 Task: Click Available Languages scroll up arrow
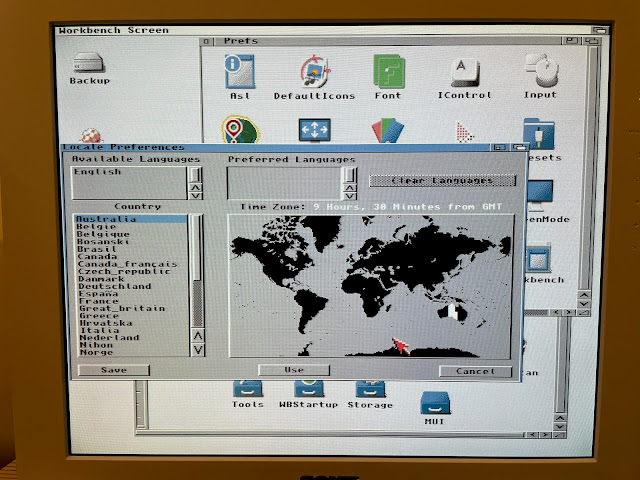[196, 187]
